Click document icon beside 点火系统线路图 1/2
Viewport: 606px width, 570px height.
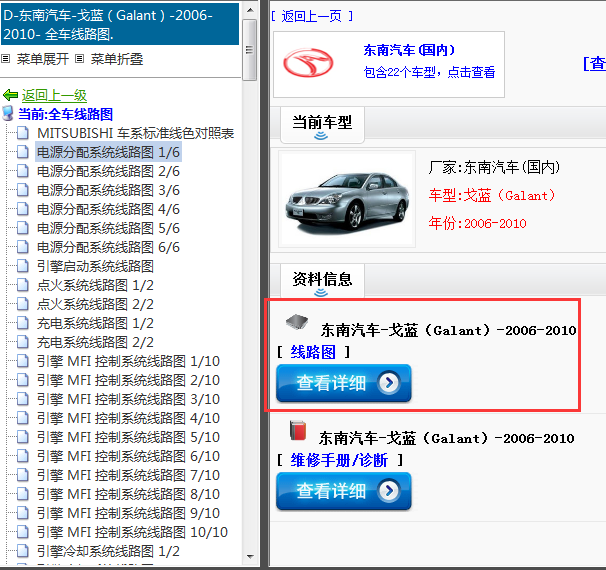[x=23, y=285]
